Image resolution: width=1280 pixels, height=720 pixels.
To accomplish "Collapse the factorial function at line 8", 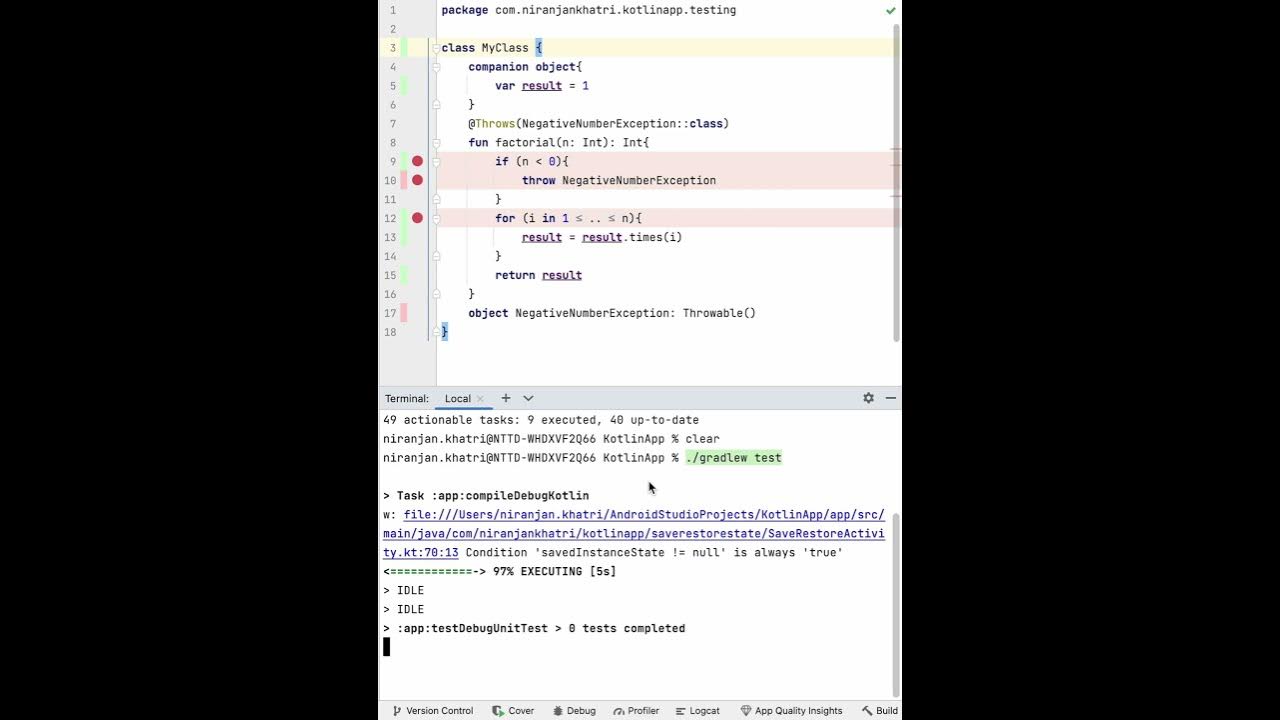I will (x=436, y=143).
